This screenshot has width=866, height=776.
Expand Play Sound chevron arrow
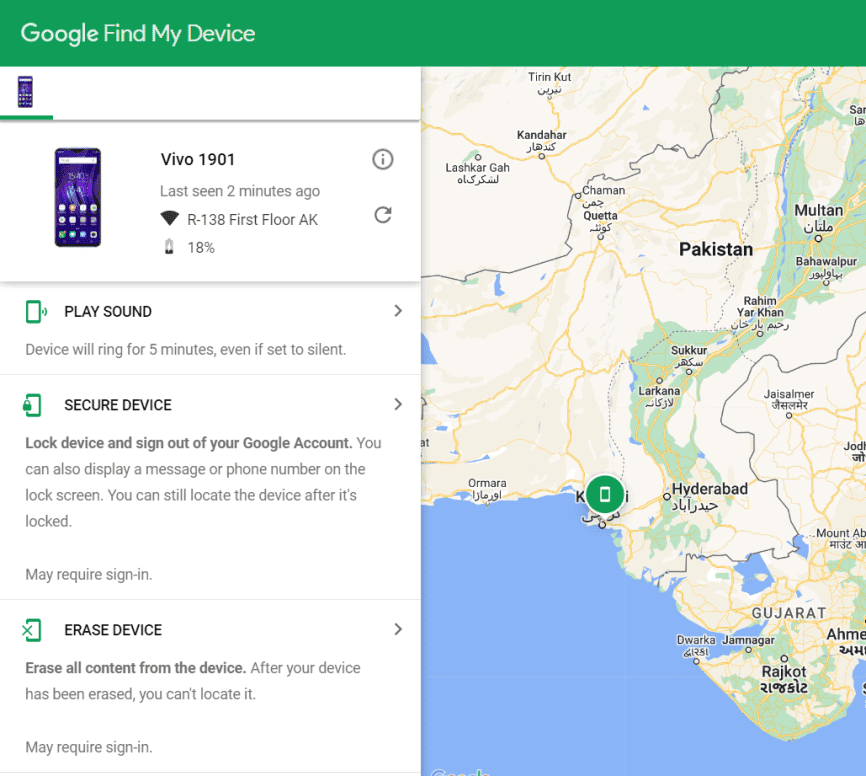pyautogui.click(x=398, y=311)
